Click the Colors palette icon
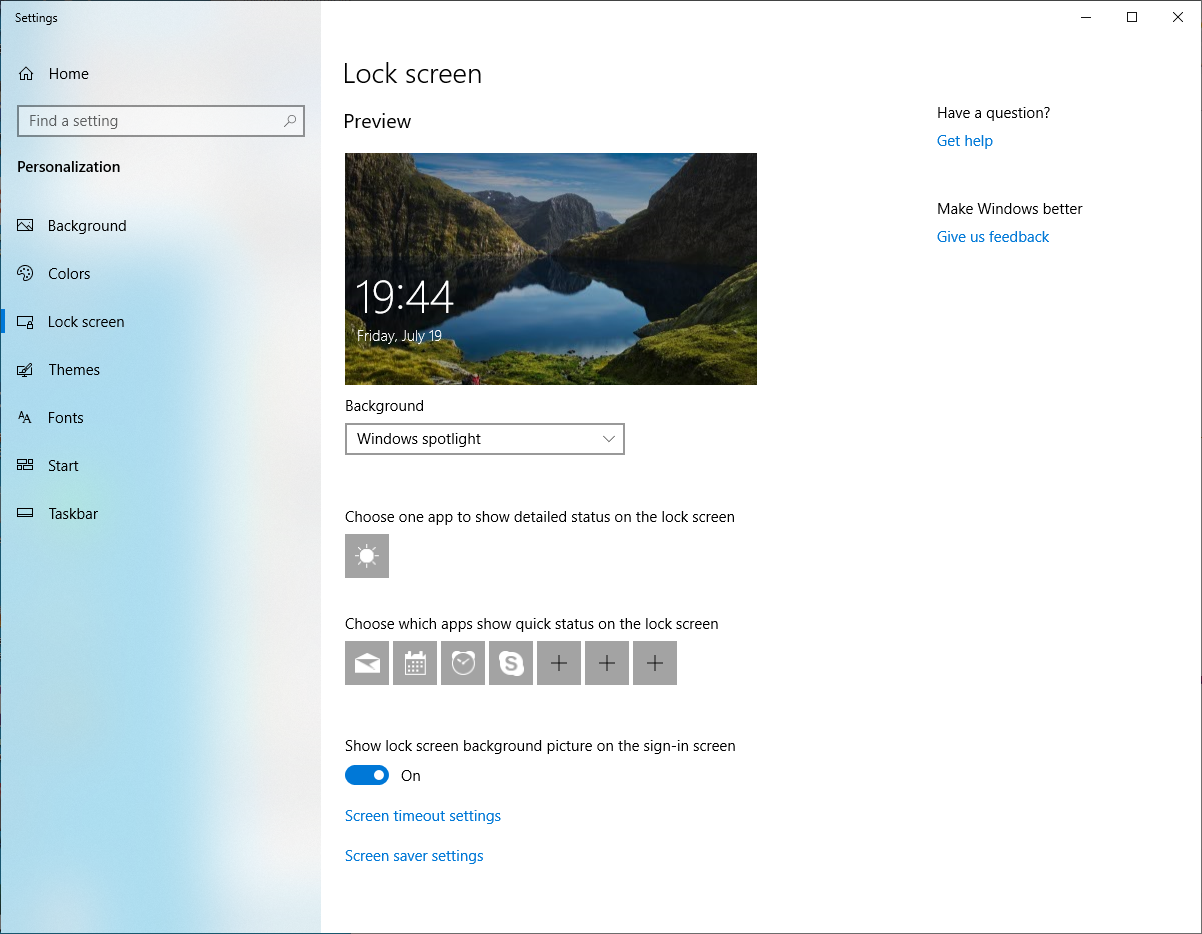This screenshot has width=1202, height=934. (x=26, y=274)
